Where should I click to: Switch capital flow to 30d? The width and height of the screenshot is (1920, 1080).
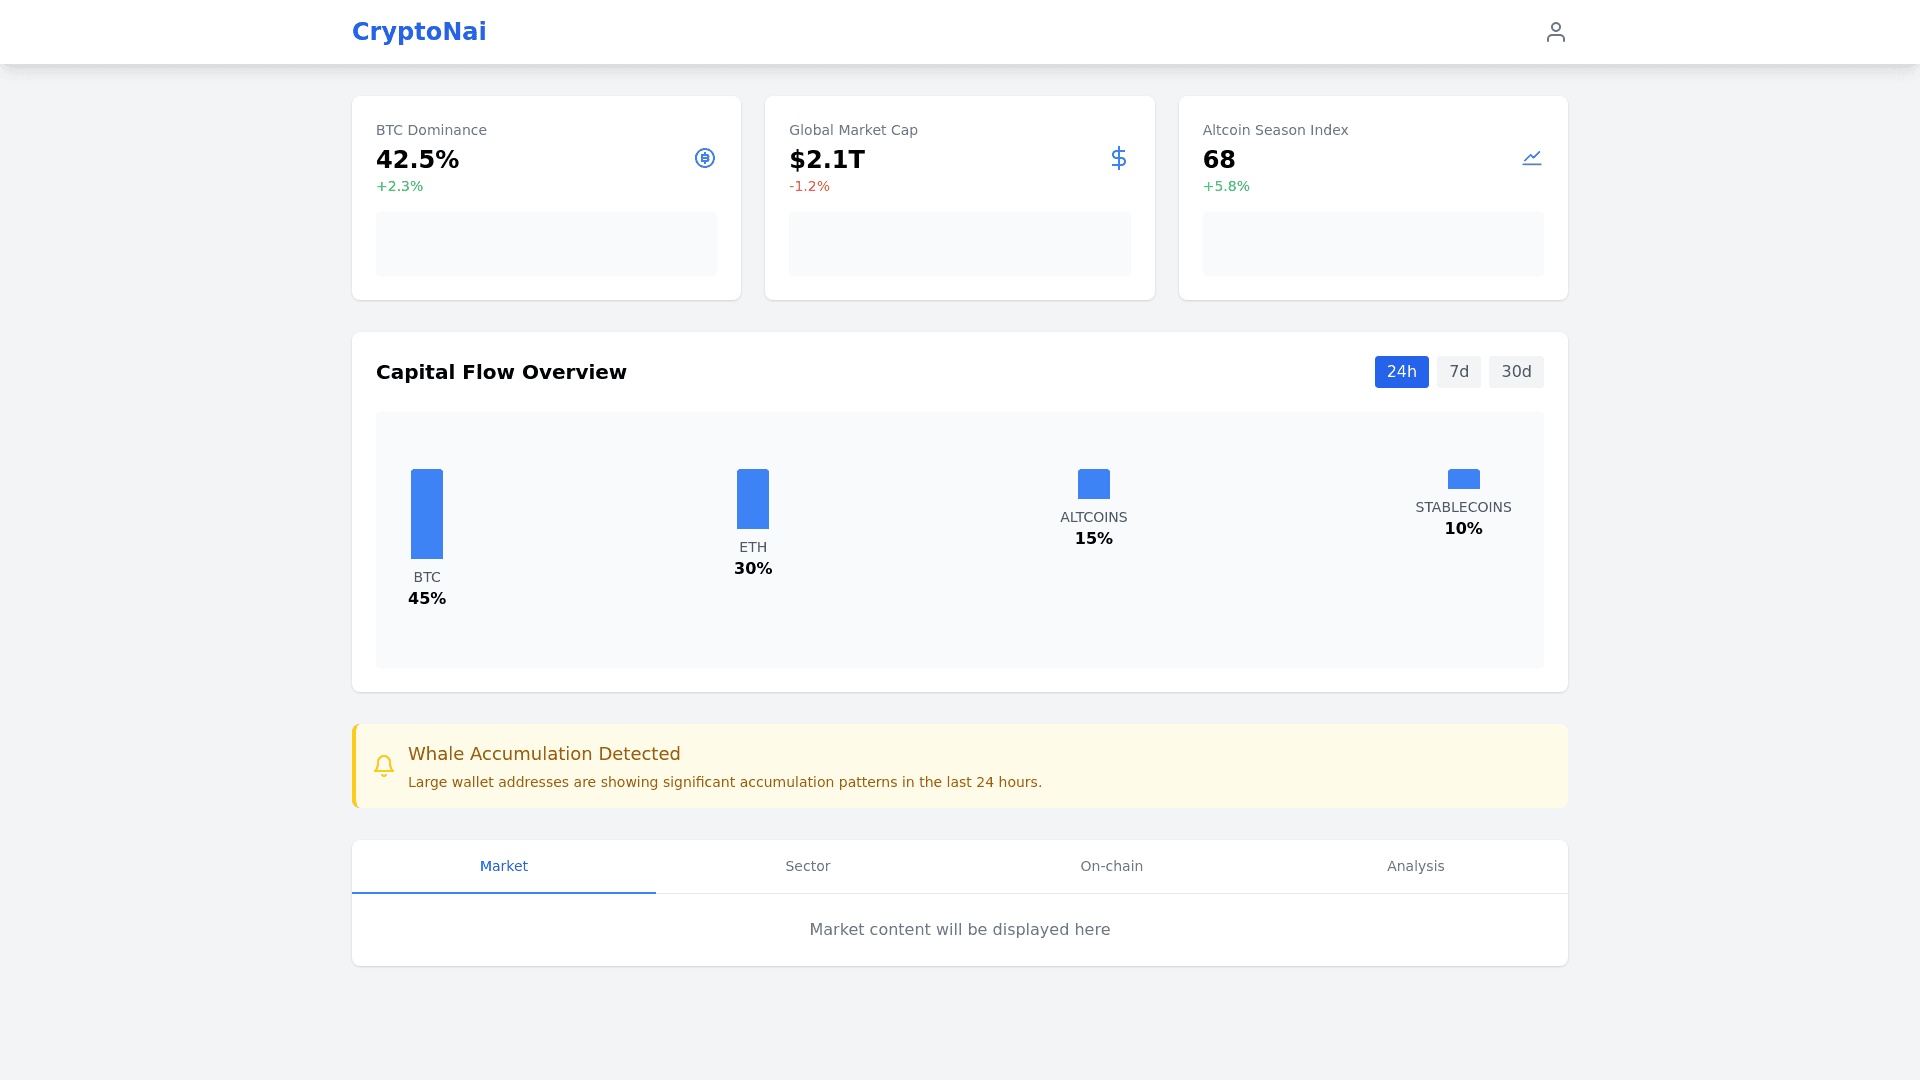click(1515, 372)
